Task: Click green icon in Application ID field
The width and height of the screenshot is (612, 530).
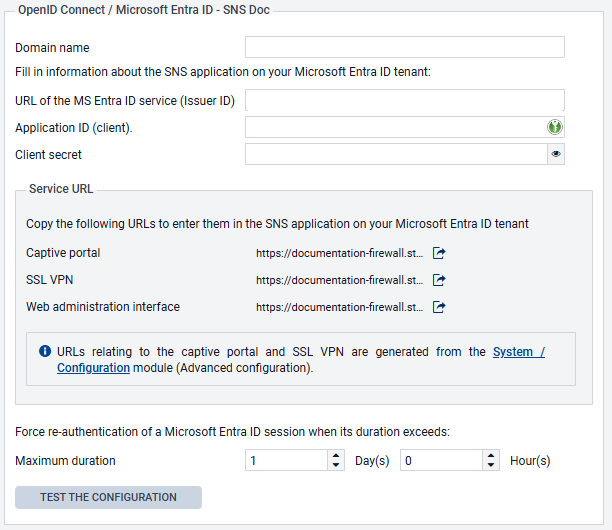Action: click(x=555, y=127)
